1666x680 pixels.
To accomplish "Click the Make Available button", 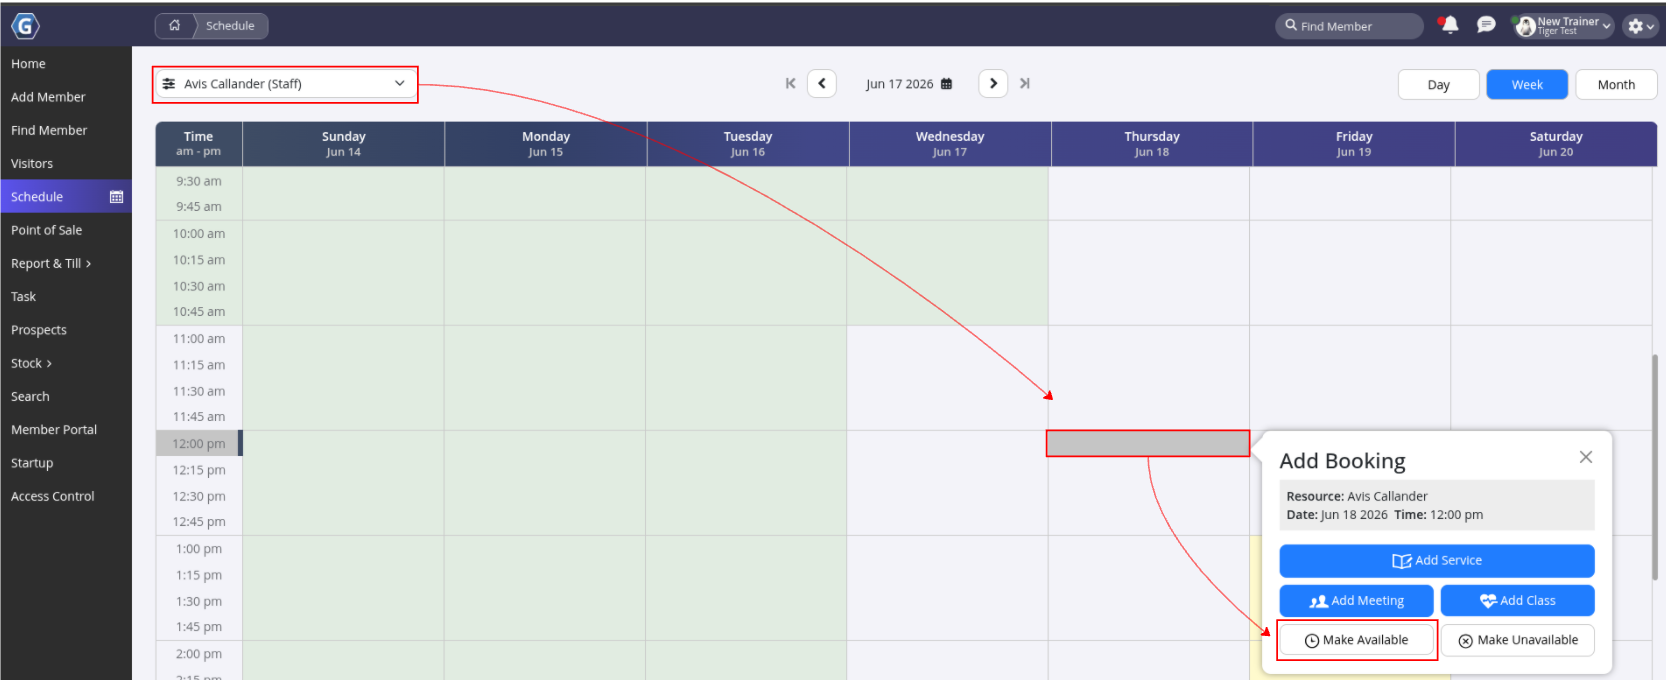I will click(1357, 640).
